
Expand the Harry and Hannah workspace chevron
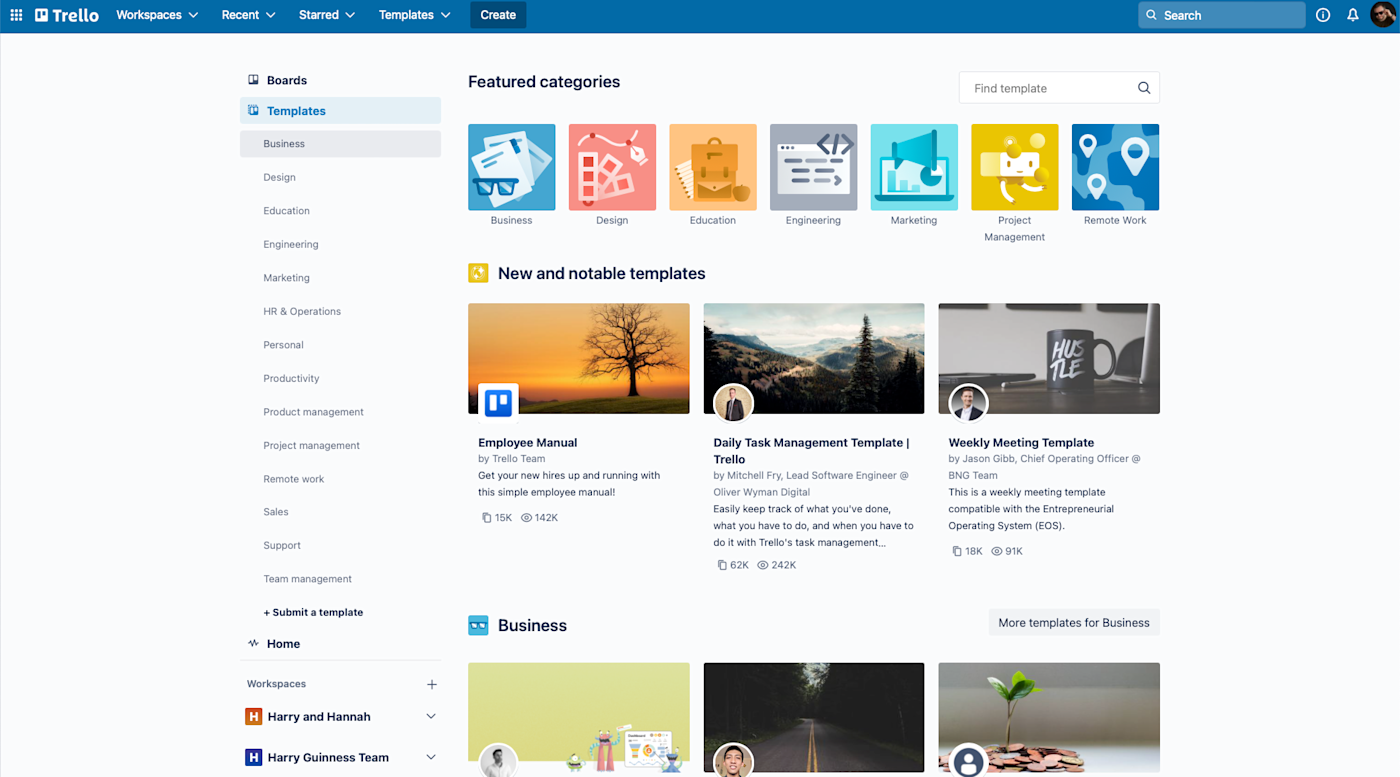[431, 717]
